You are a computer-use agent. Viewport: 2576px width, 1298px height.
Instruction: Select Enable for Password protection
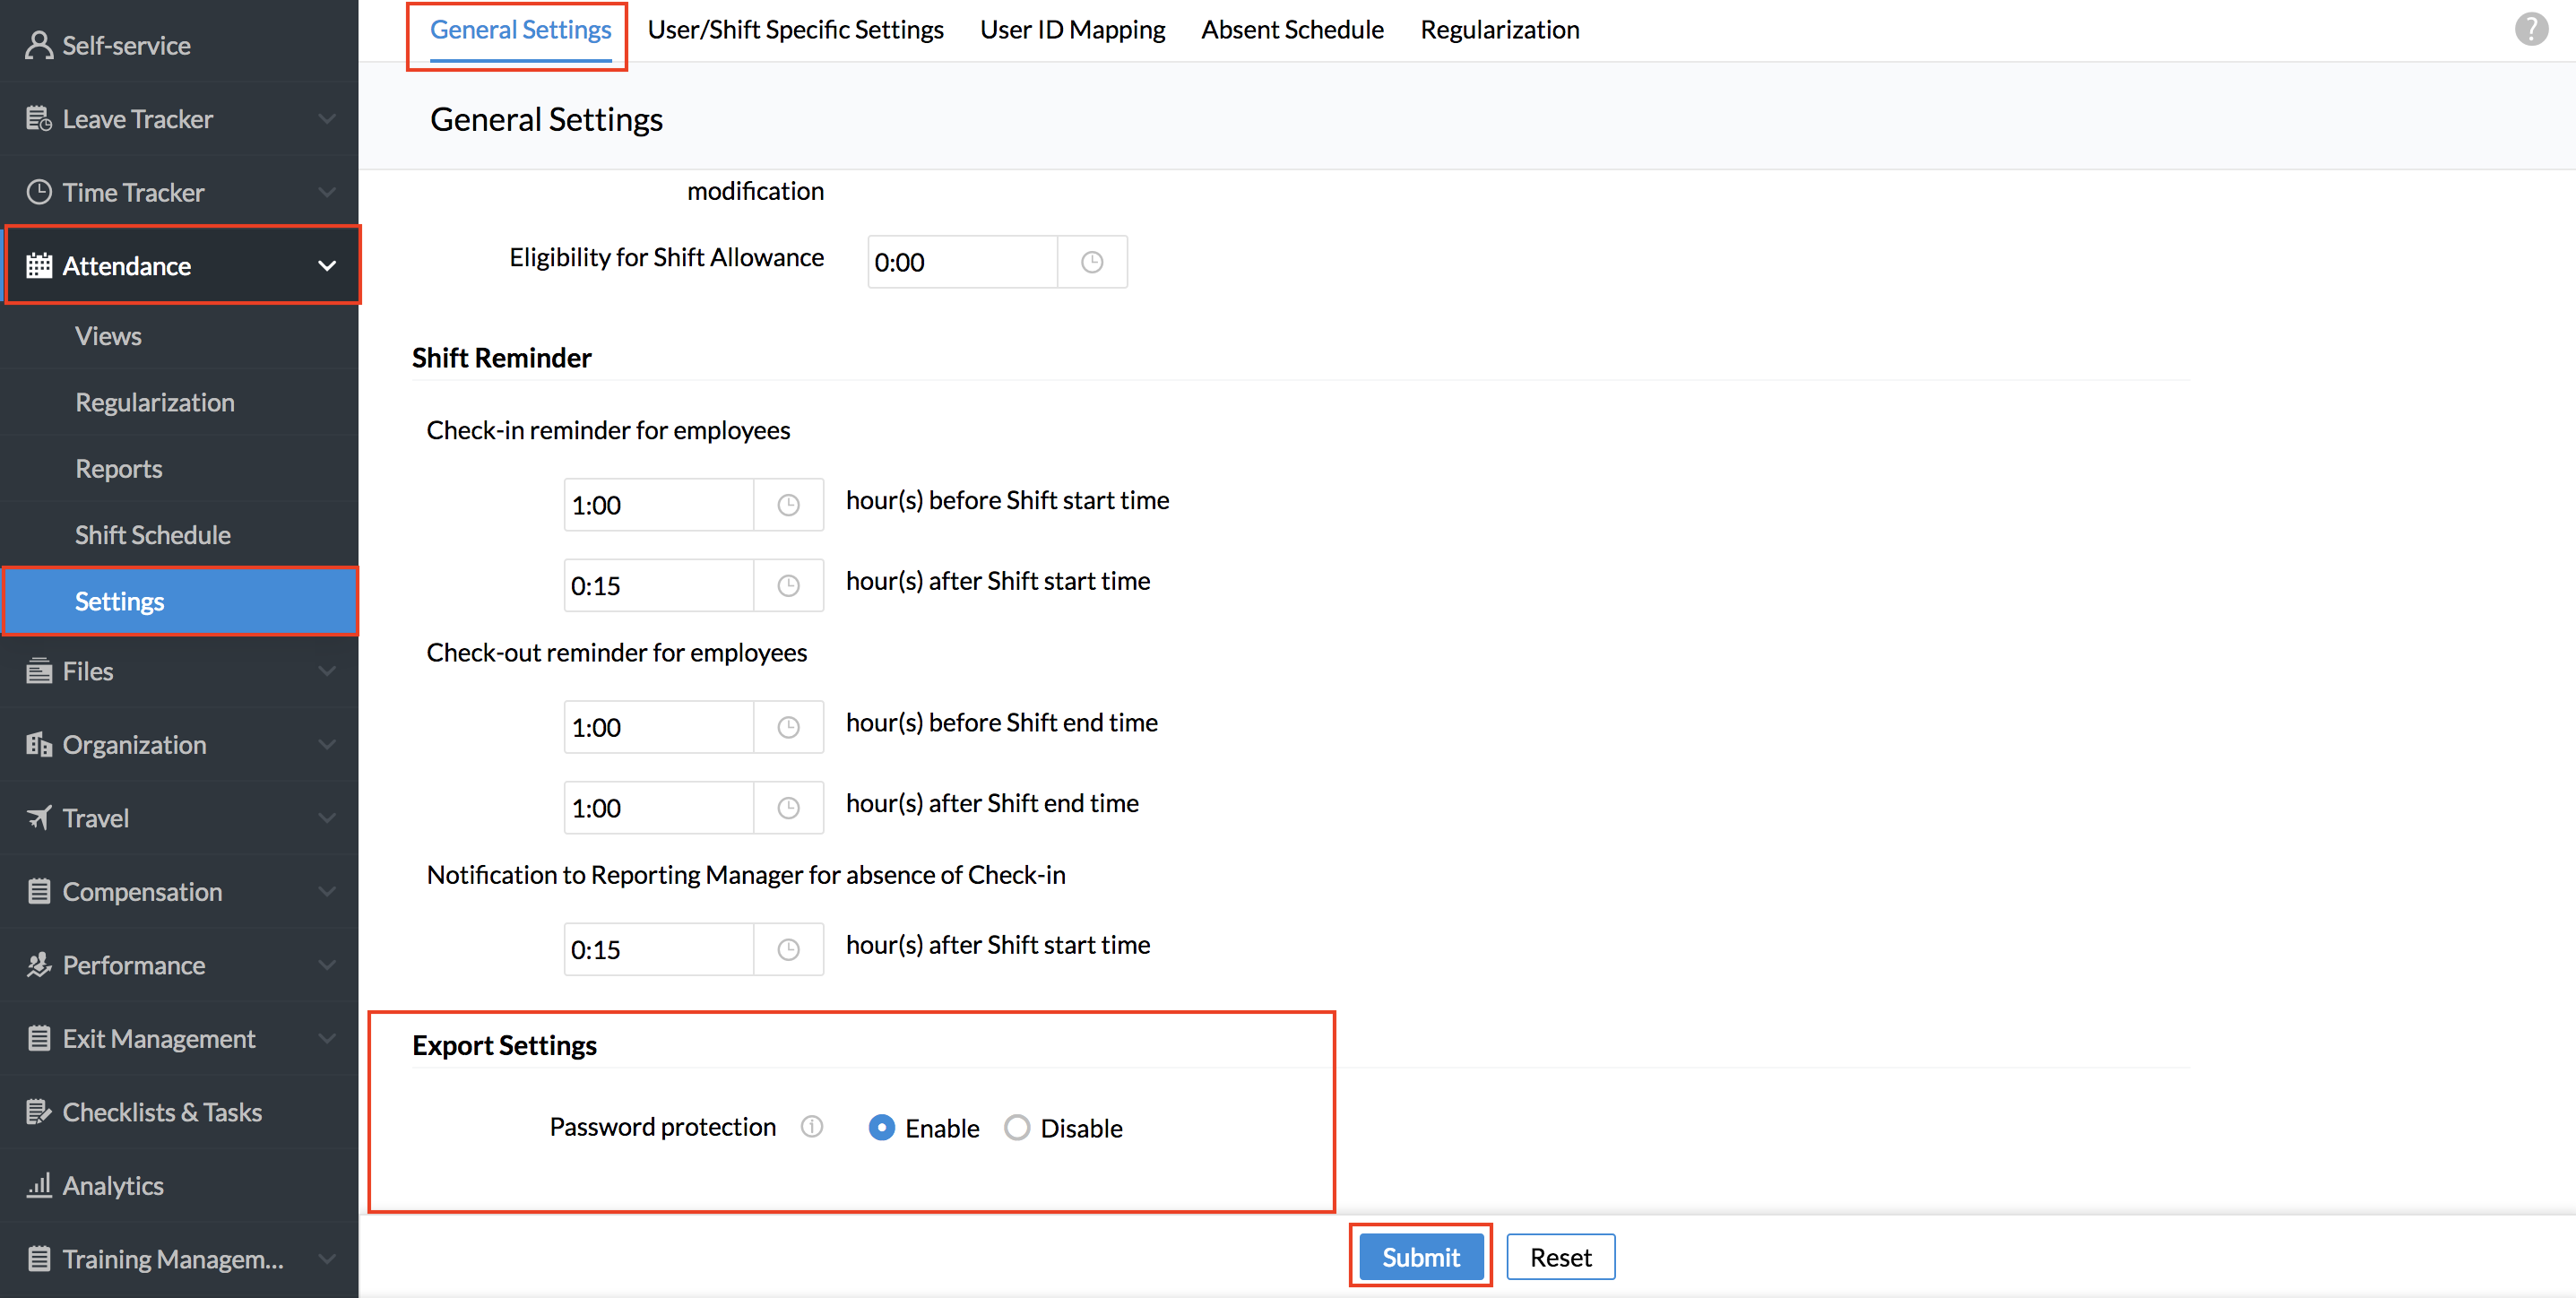pyautogui.click(x=881, y=1128)
